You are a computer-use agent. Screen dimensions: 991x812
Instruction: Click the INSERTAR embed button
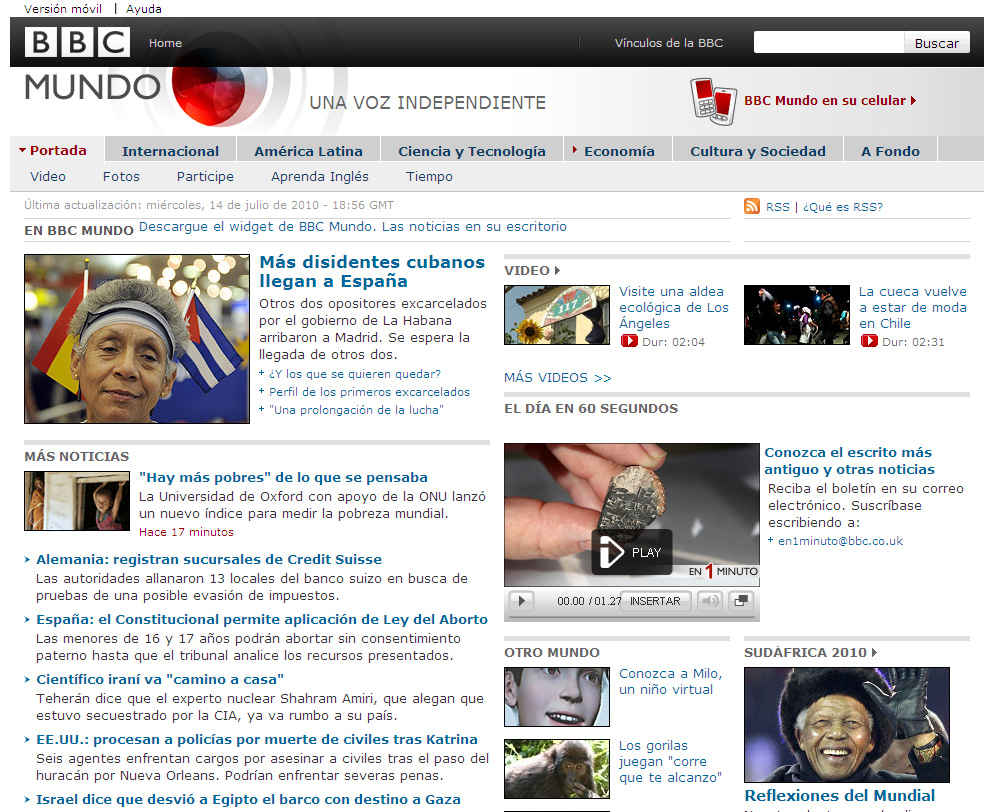[655, 601]
